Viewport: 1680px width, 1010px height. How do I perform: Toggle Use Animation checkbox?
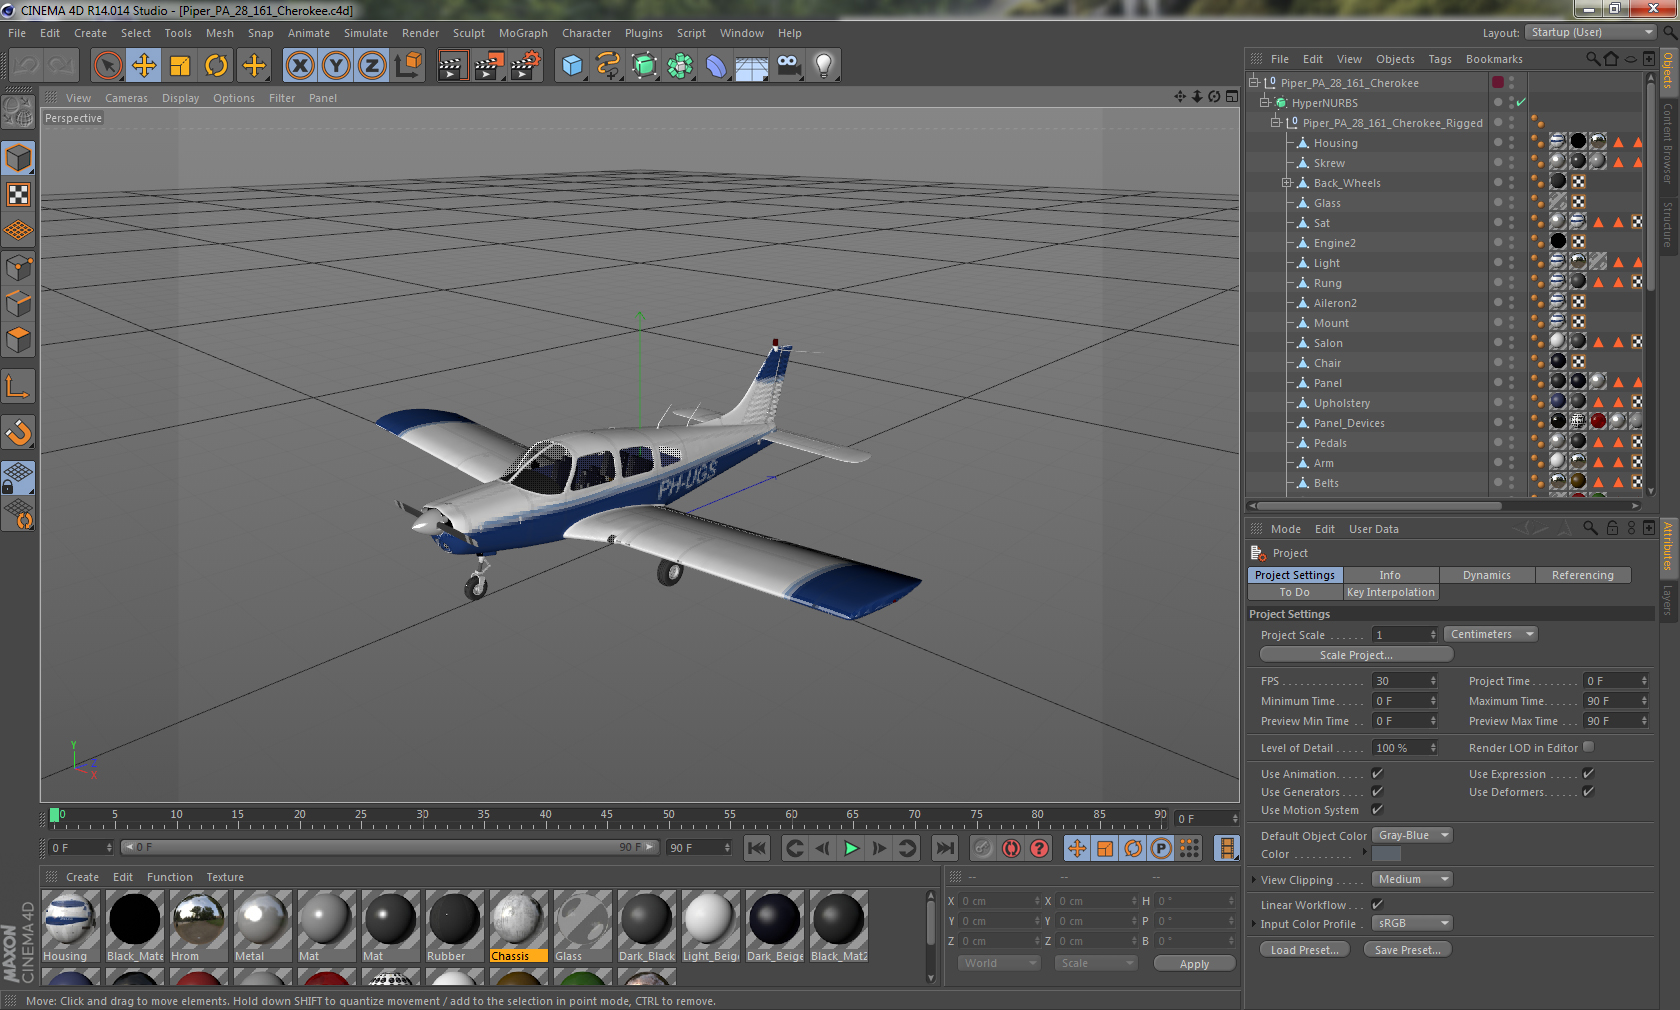[x=1377, y=774]
